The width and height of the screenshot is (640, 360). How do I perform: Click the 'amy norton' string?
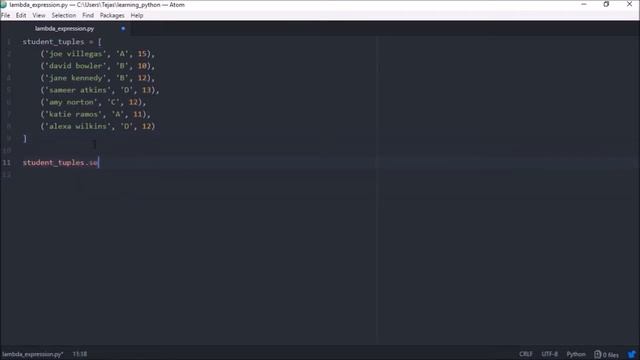(72, 102)
